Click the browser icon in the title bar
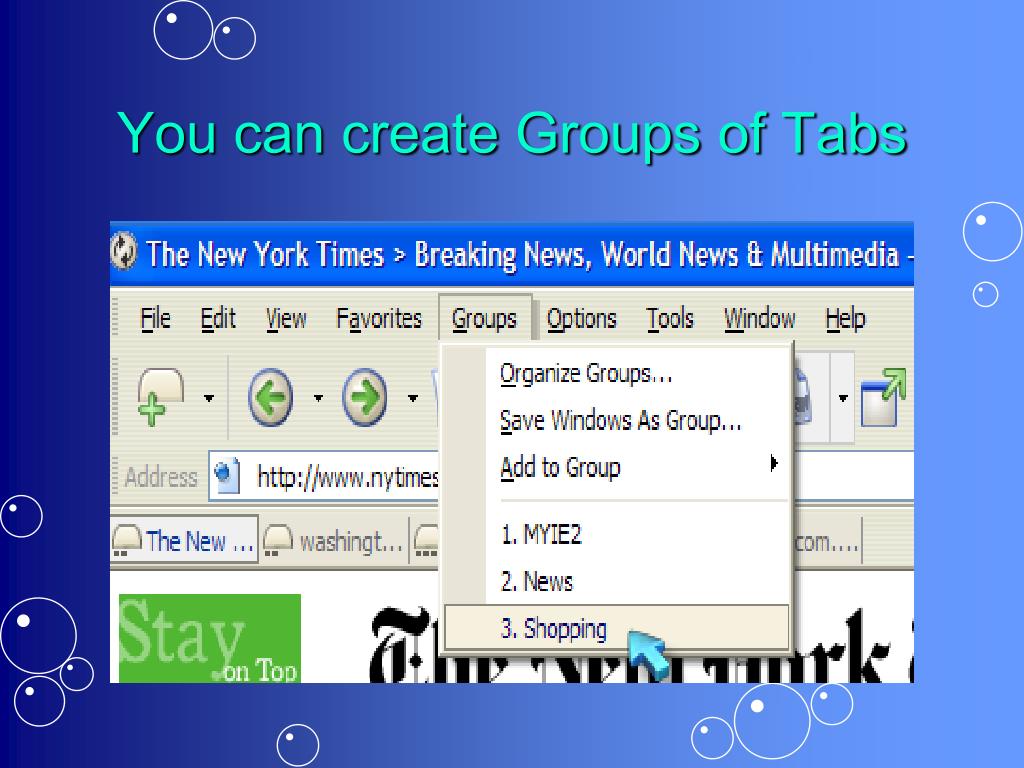This screenshot has width=1024, height=768. [x=123, y=252]
